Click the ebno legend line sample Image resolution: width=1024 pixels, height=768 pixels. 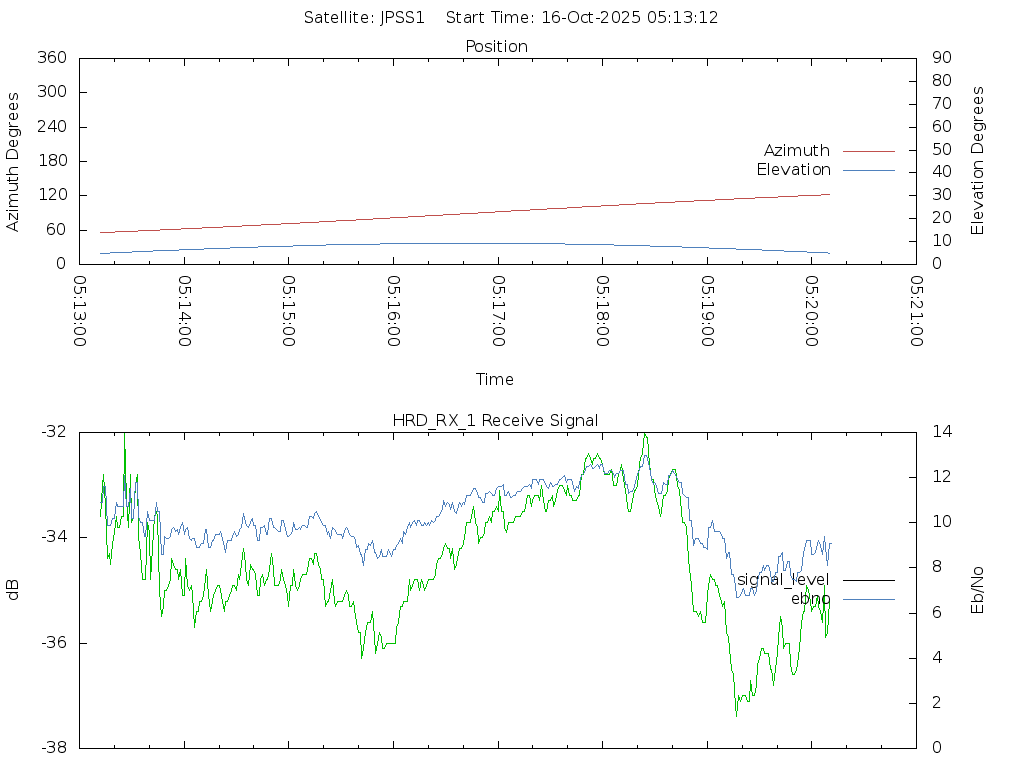point(868,599)
